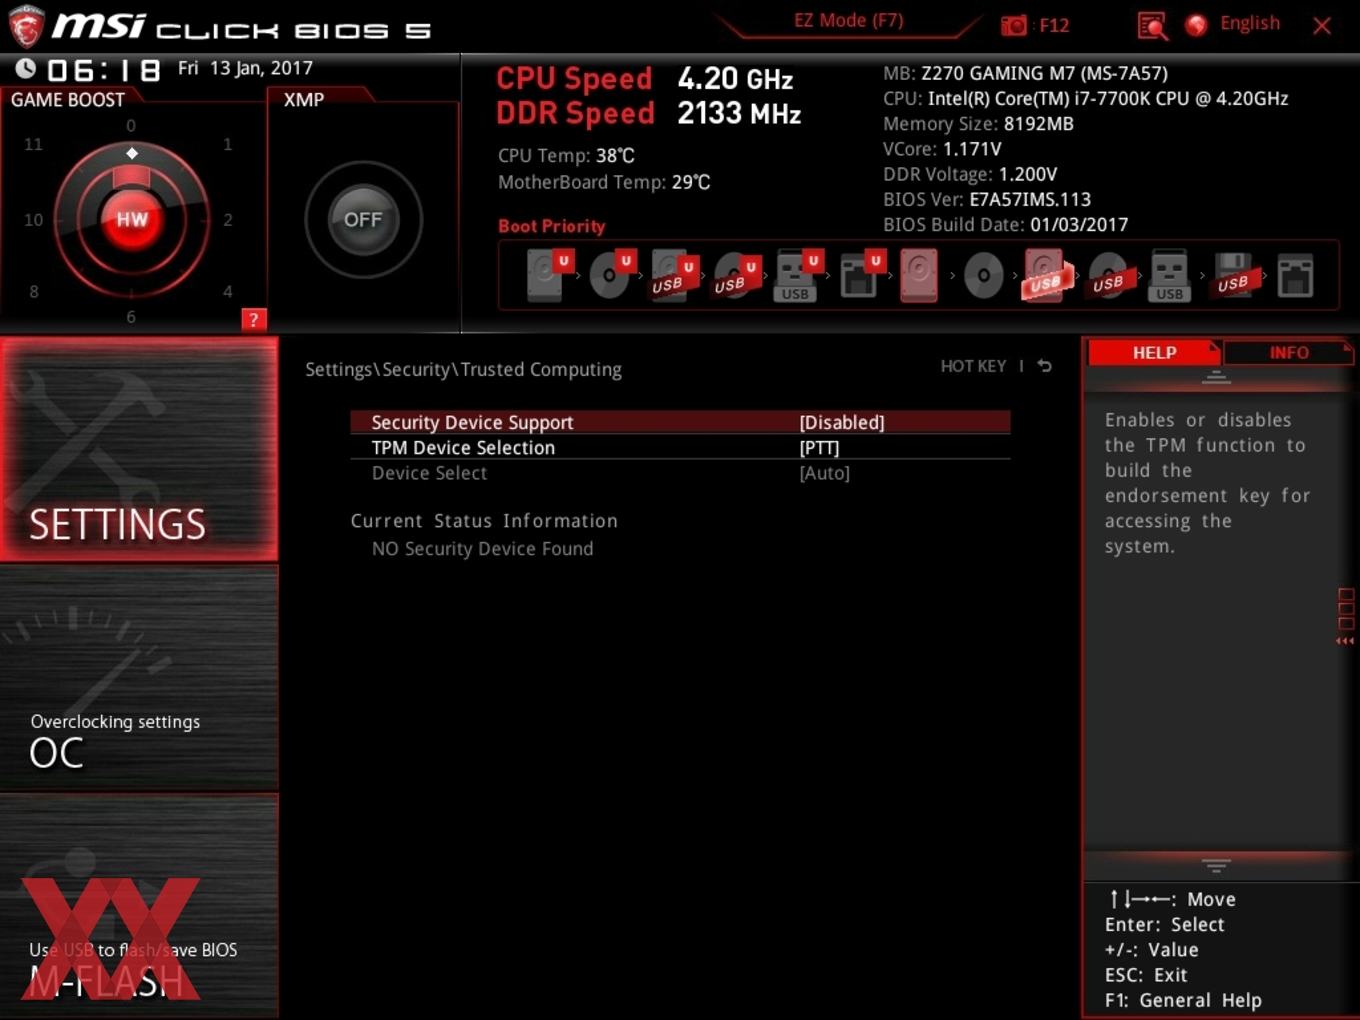Click the Boot Priority heading
This screenshot has width=1360, height=1020.
[552, 226]
